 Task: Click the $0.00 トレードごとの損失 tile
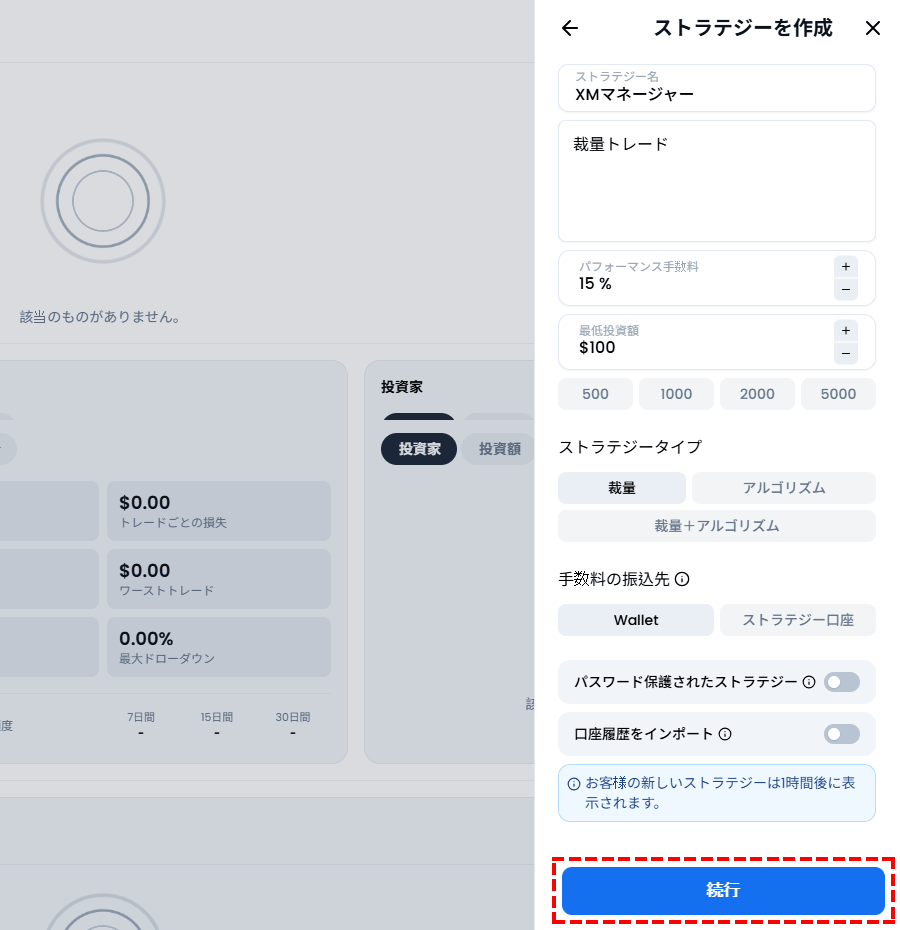pyautogui.click(x=219, y=511)
